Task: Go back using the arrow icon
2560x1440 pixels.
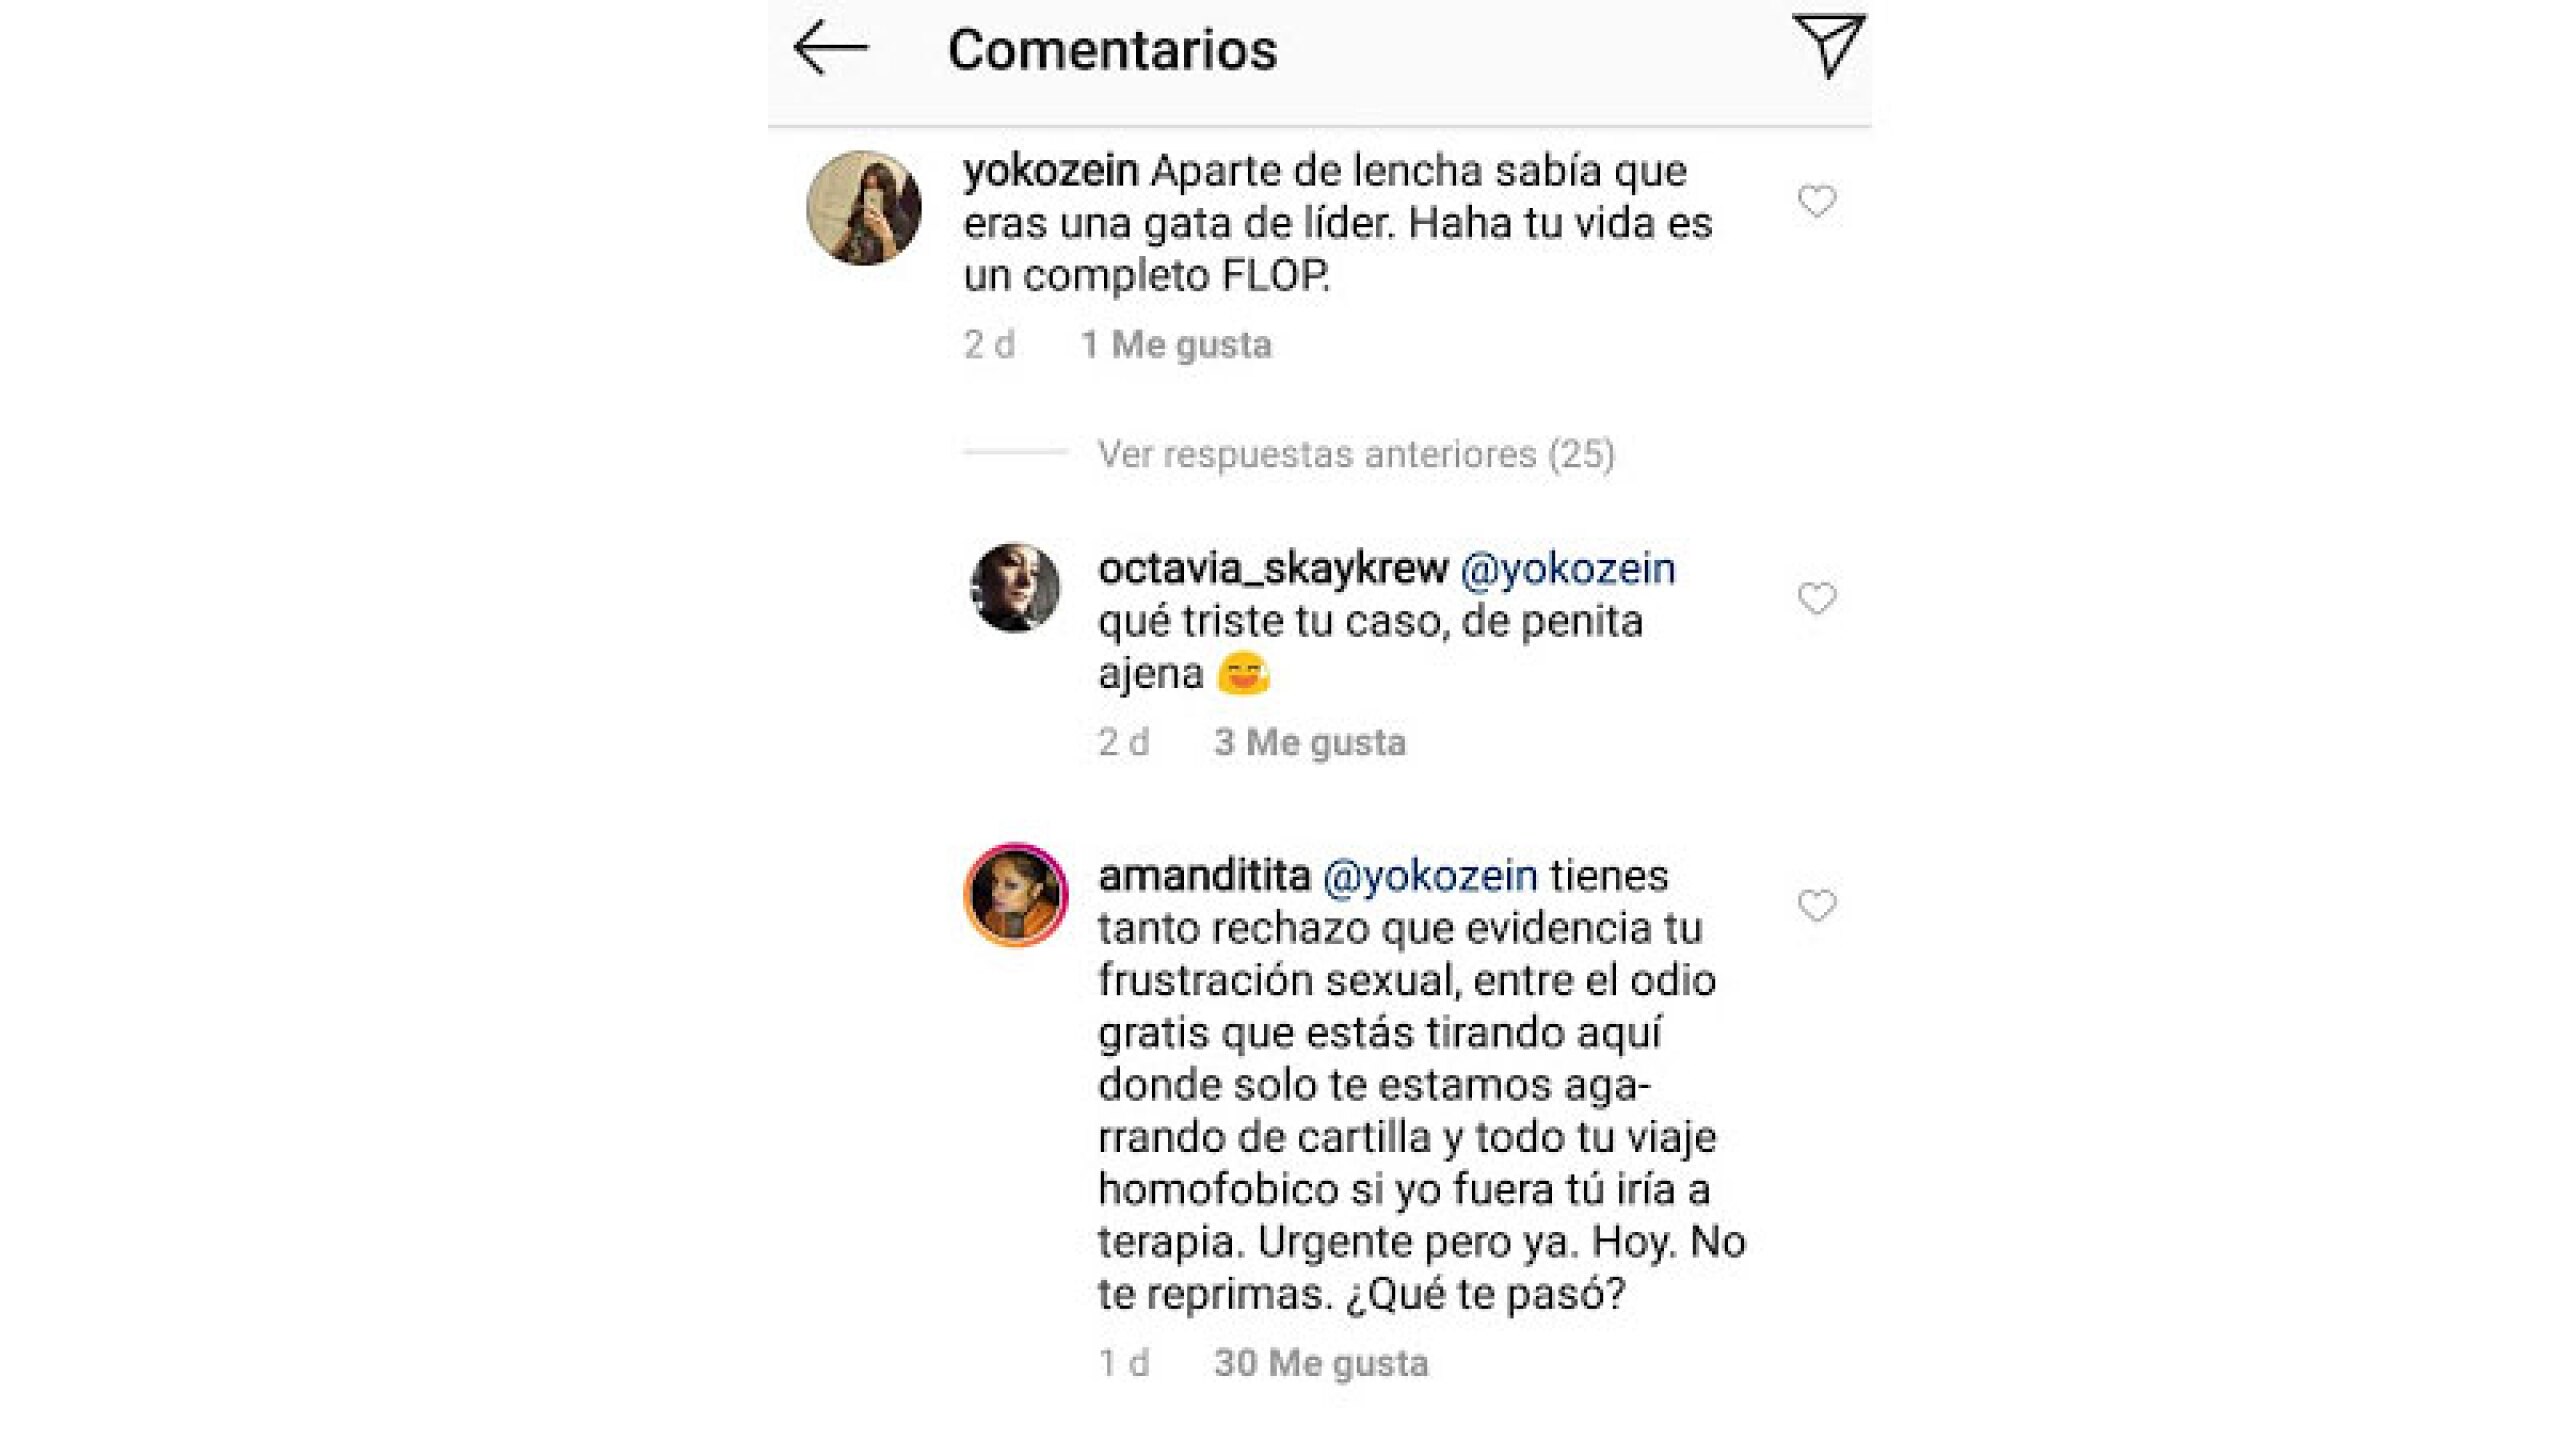Action: coord(830,48)
